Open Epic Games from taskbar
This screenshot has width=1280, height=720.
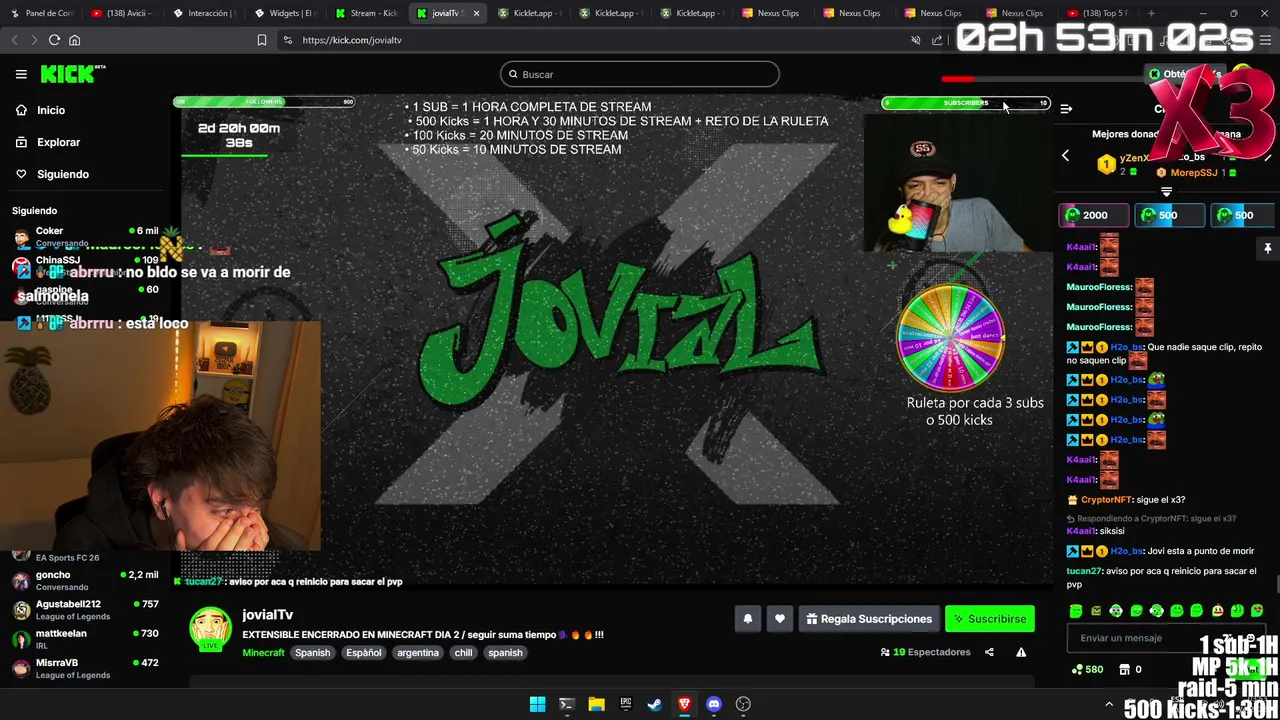tap(626, 704)
